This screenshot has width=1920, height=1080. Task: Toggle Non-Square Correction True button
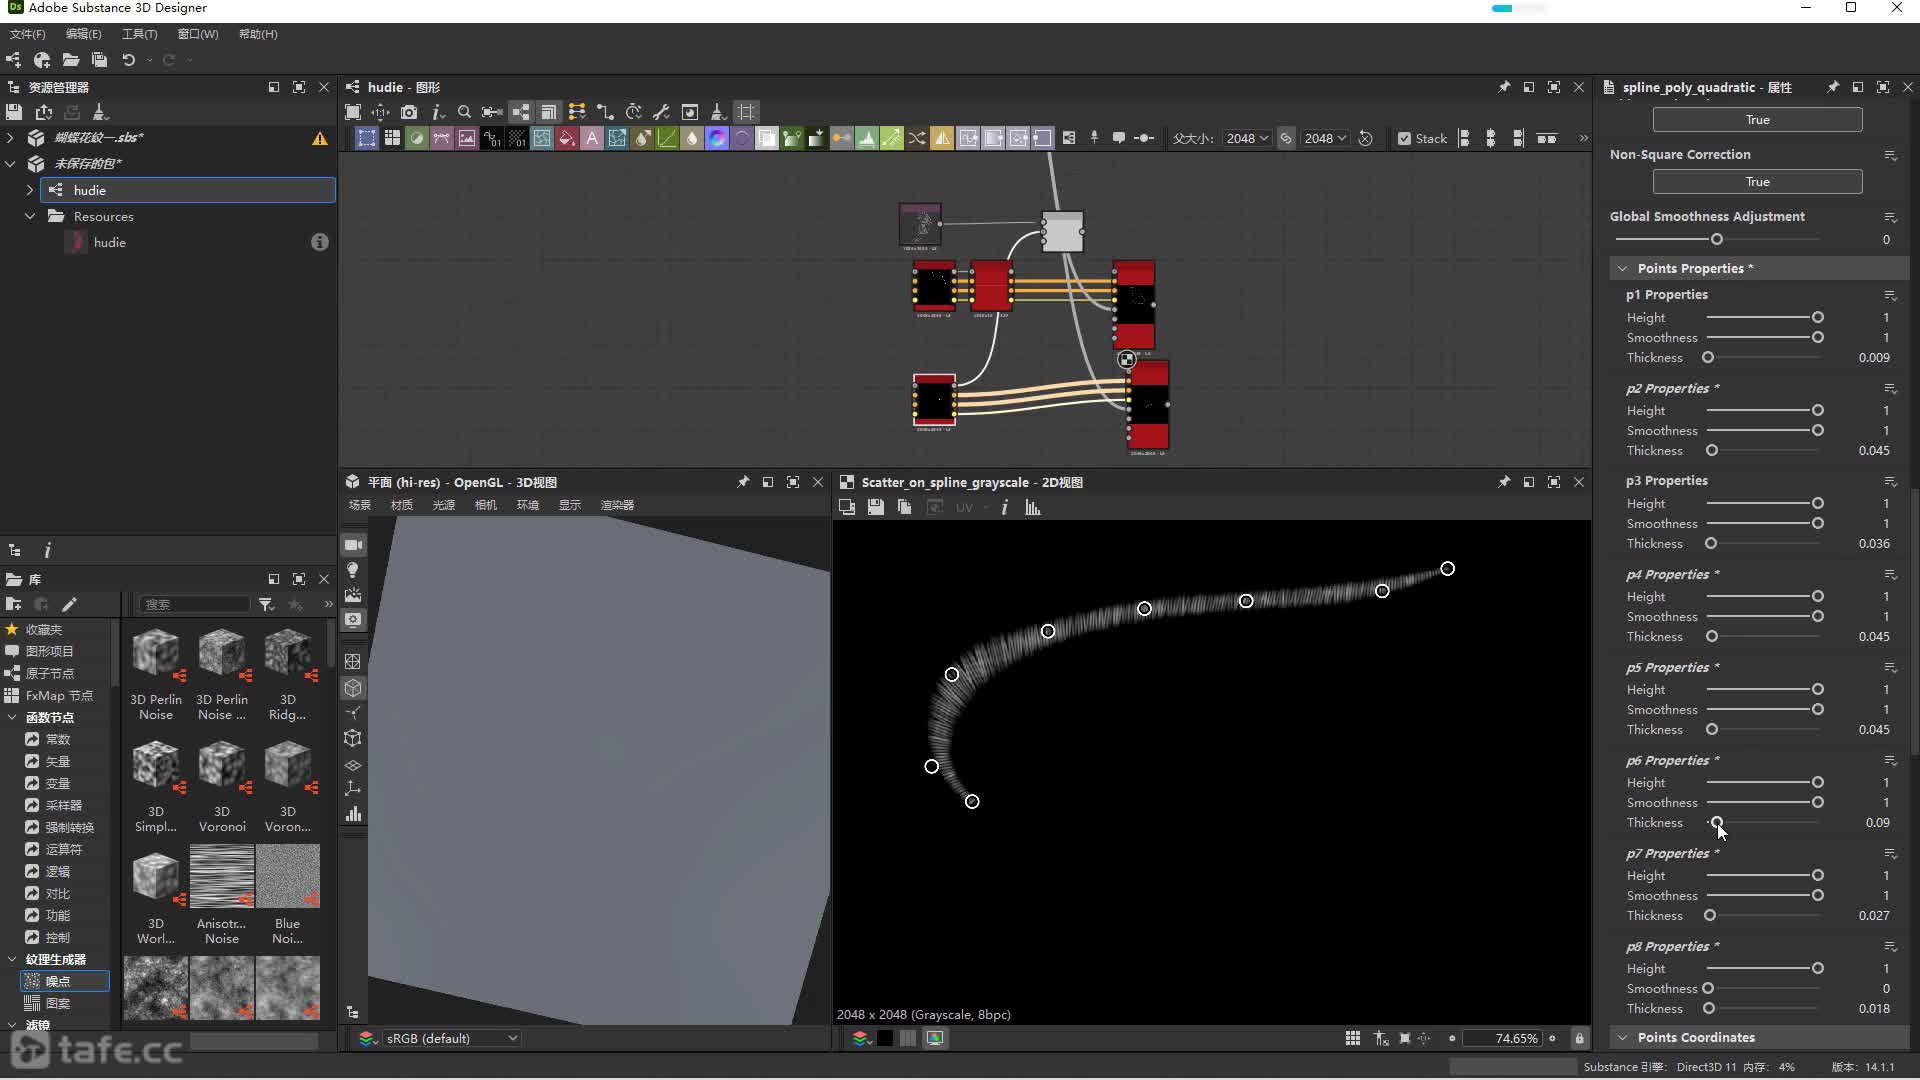1757,182
